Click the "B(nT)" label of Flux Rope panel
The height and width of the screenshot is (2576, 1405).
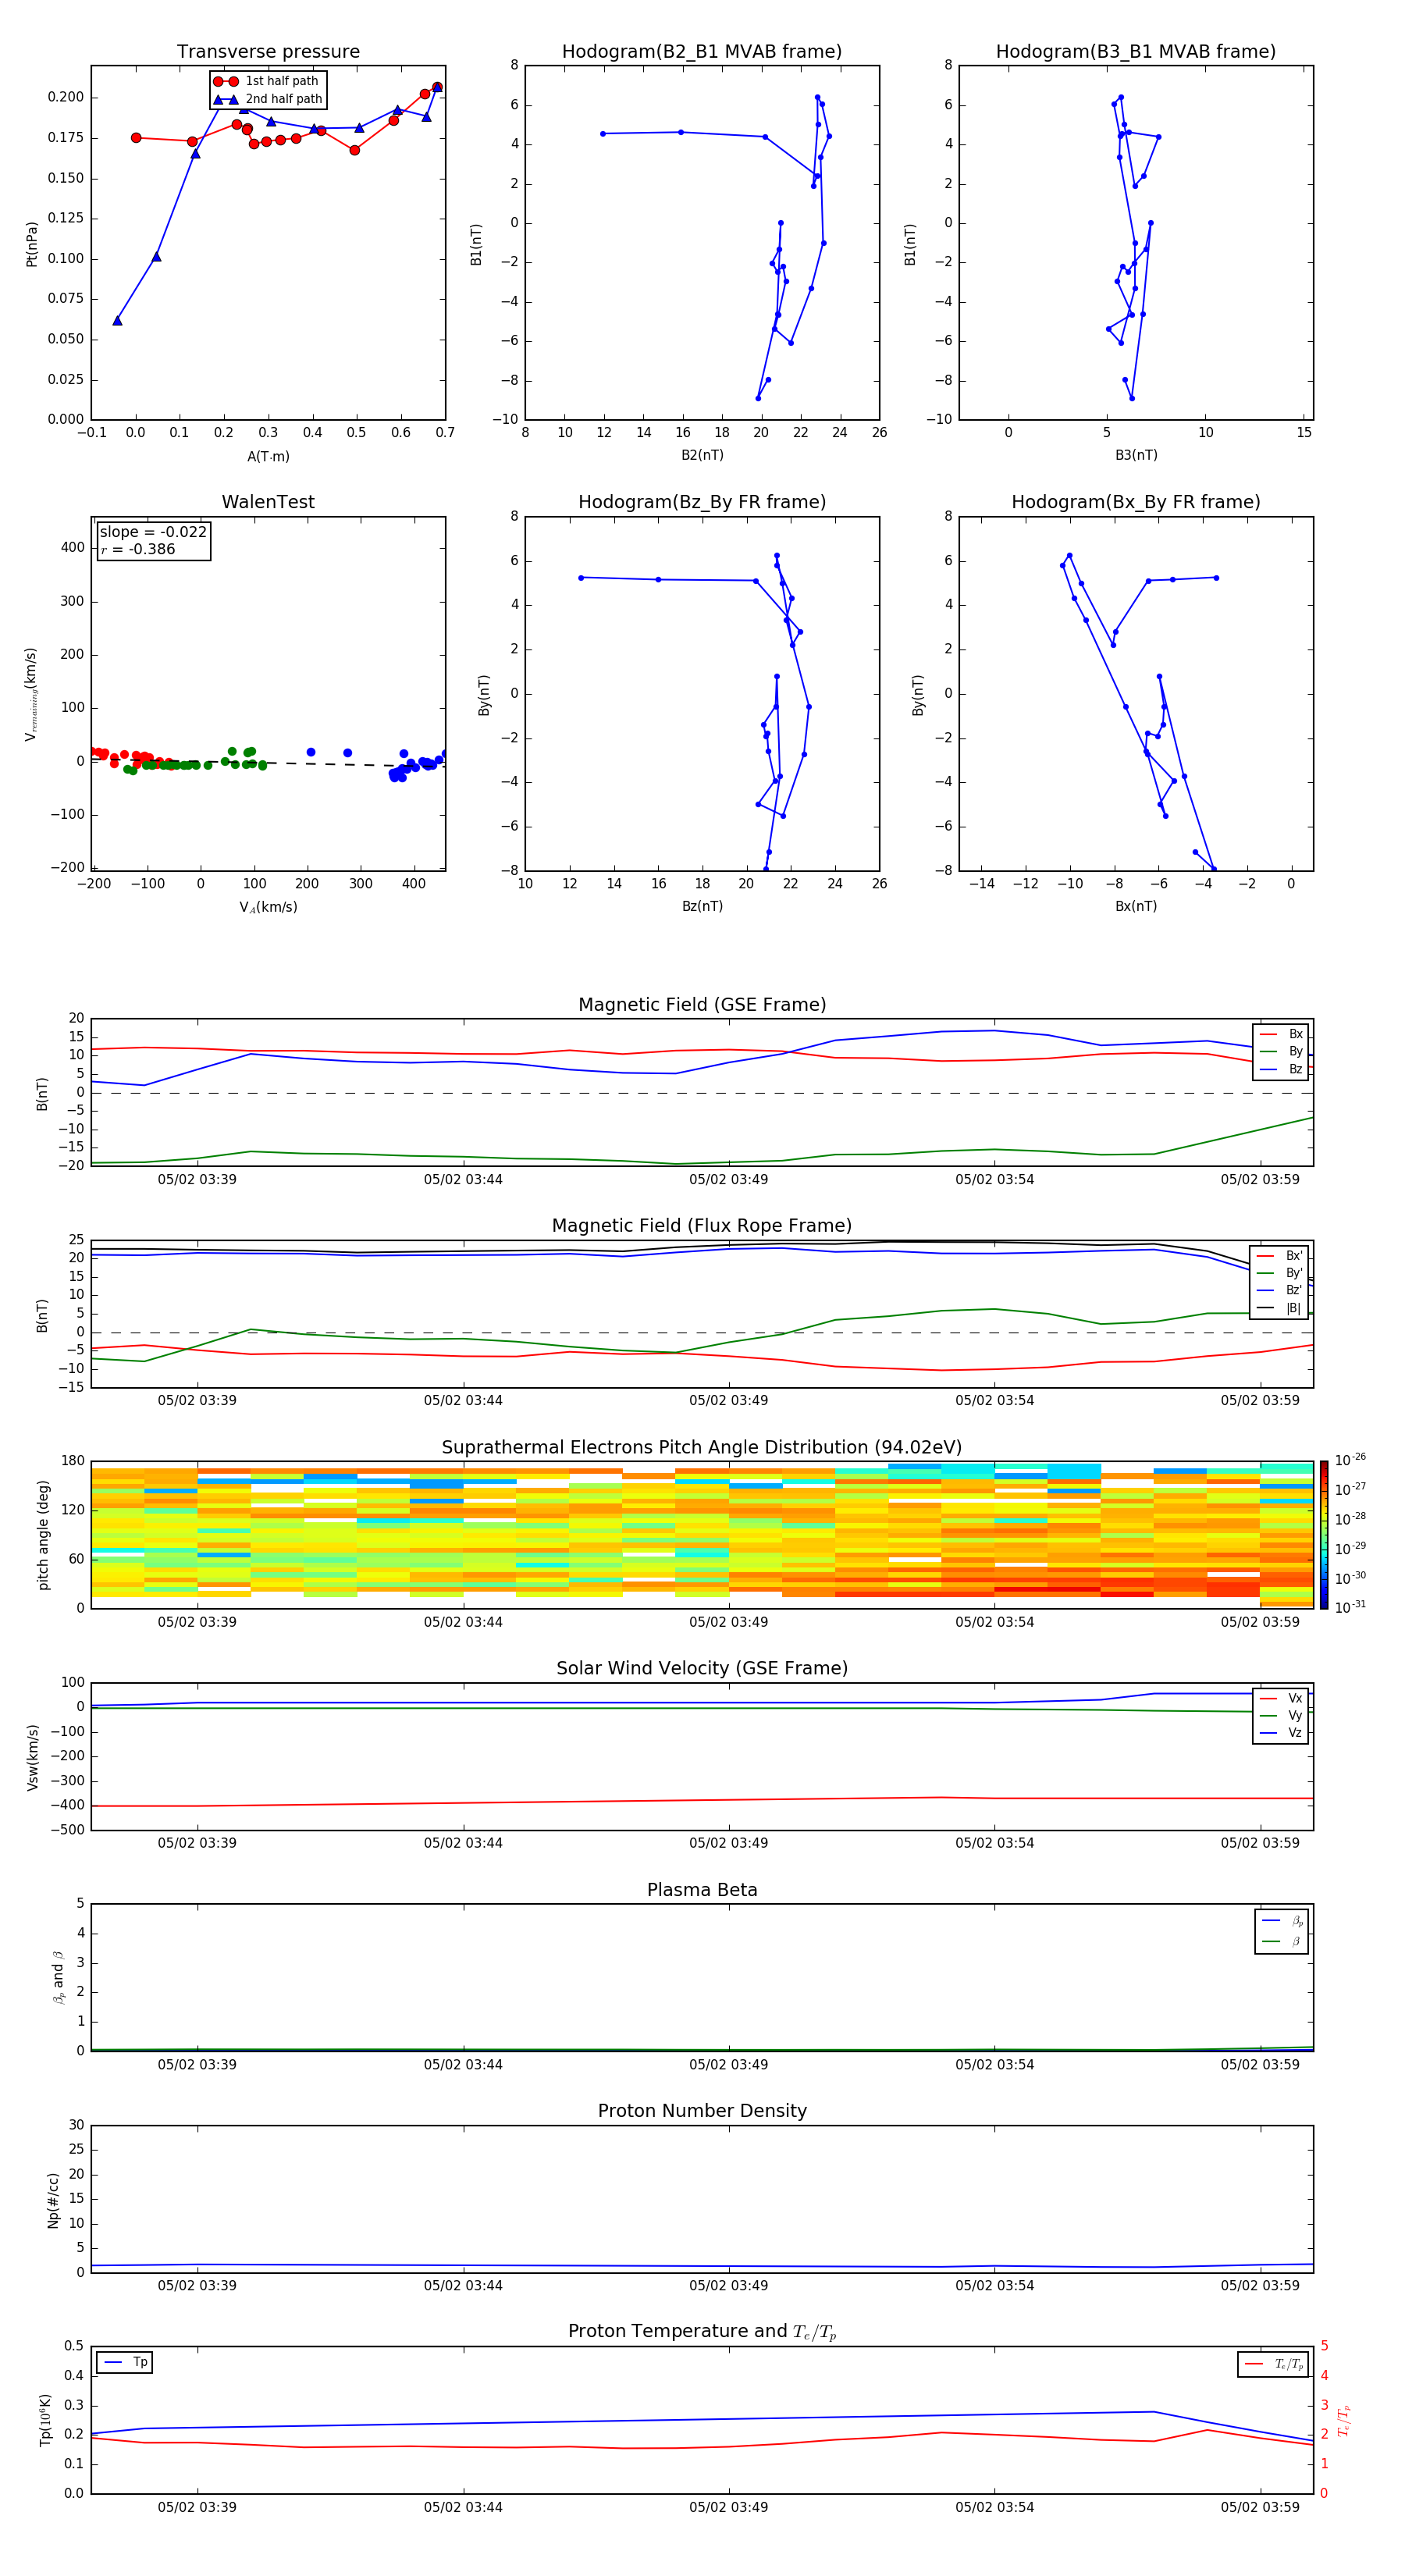click(42, 1315)
